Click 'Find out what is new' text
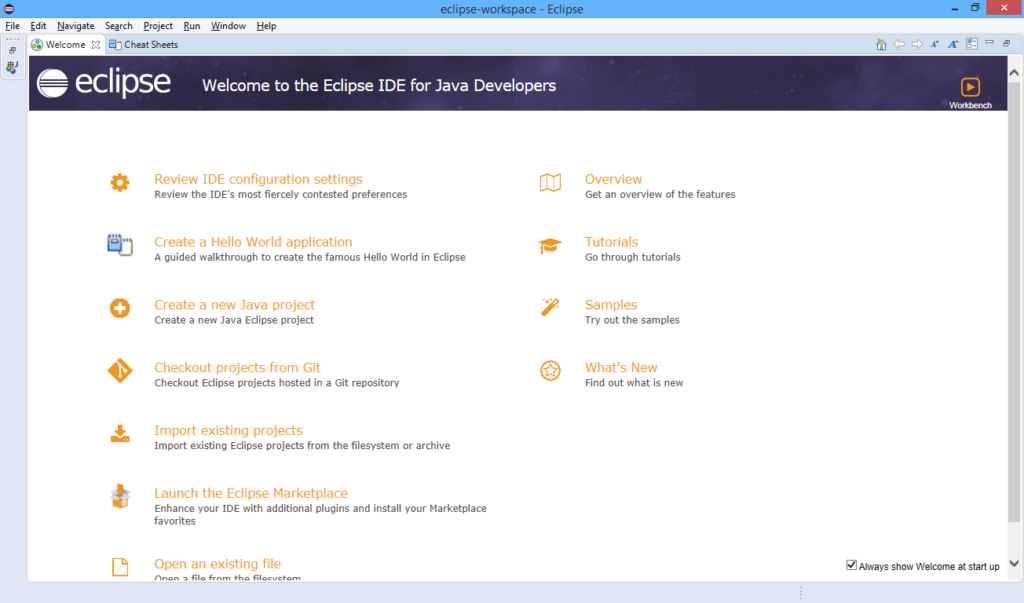This screenshot has height=603, width=1024. pos(633,382)
